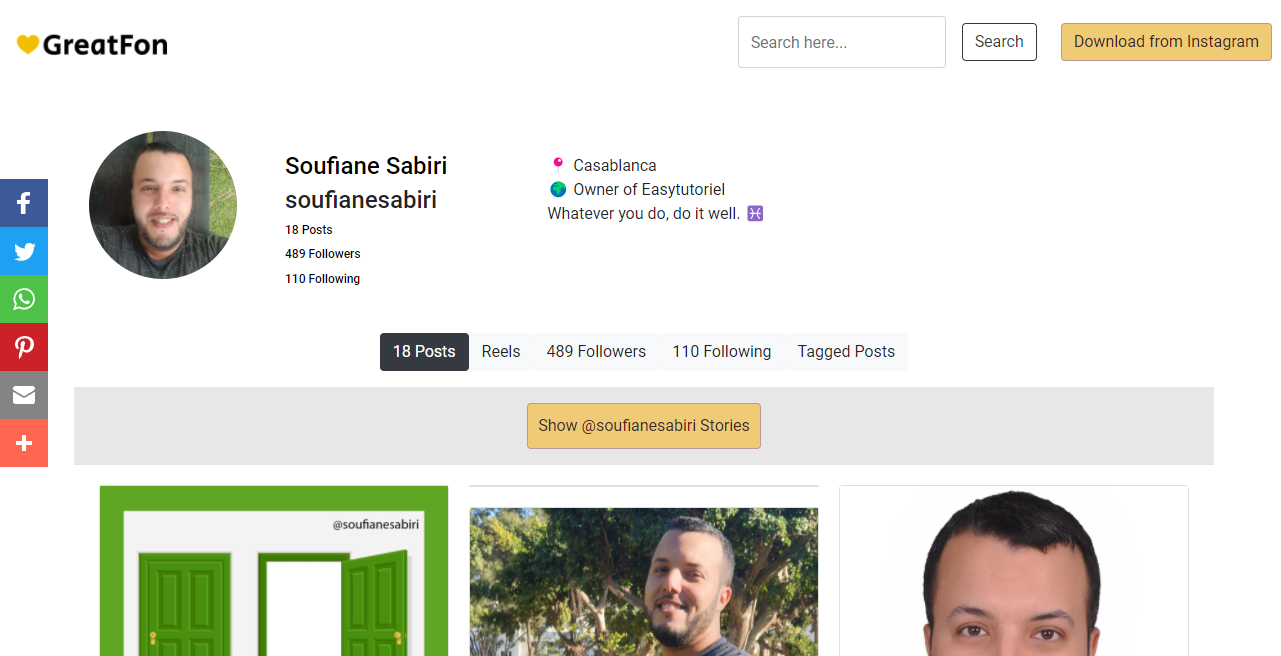Share by email envelope icon
The height and width of the screenshot is (656, 1281).
[x=24, y=395]
